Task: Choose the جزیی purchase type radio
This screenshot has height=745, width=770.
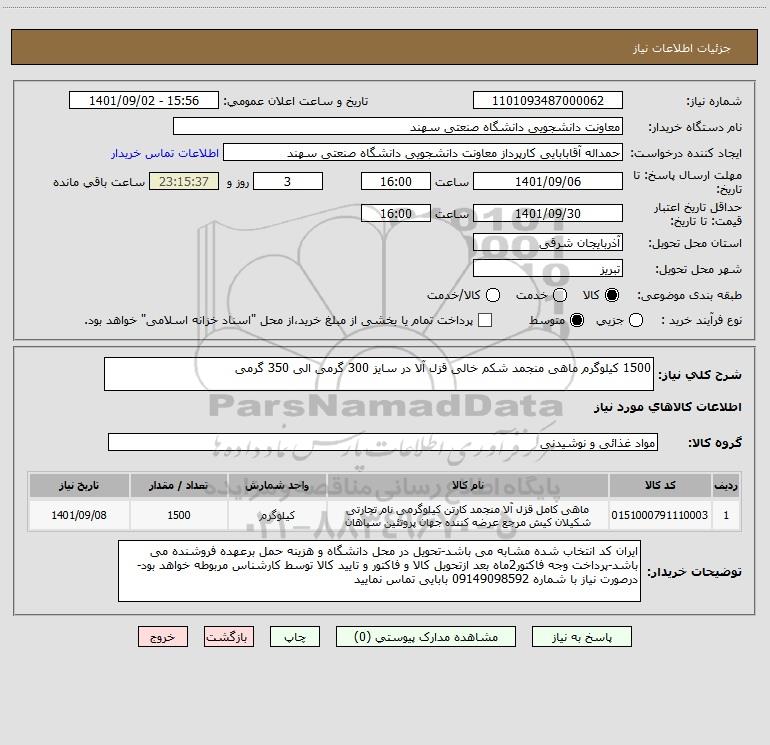Action: point(635,320)
